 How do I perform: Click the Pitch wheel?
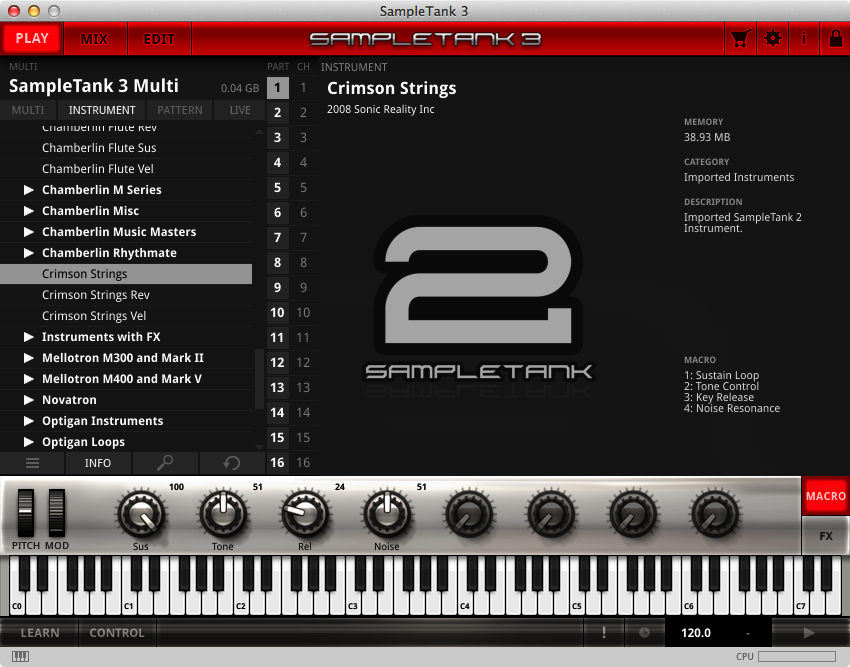25,513
